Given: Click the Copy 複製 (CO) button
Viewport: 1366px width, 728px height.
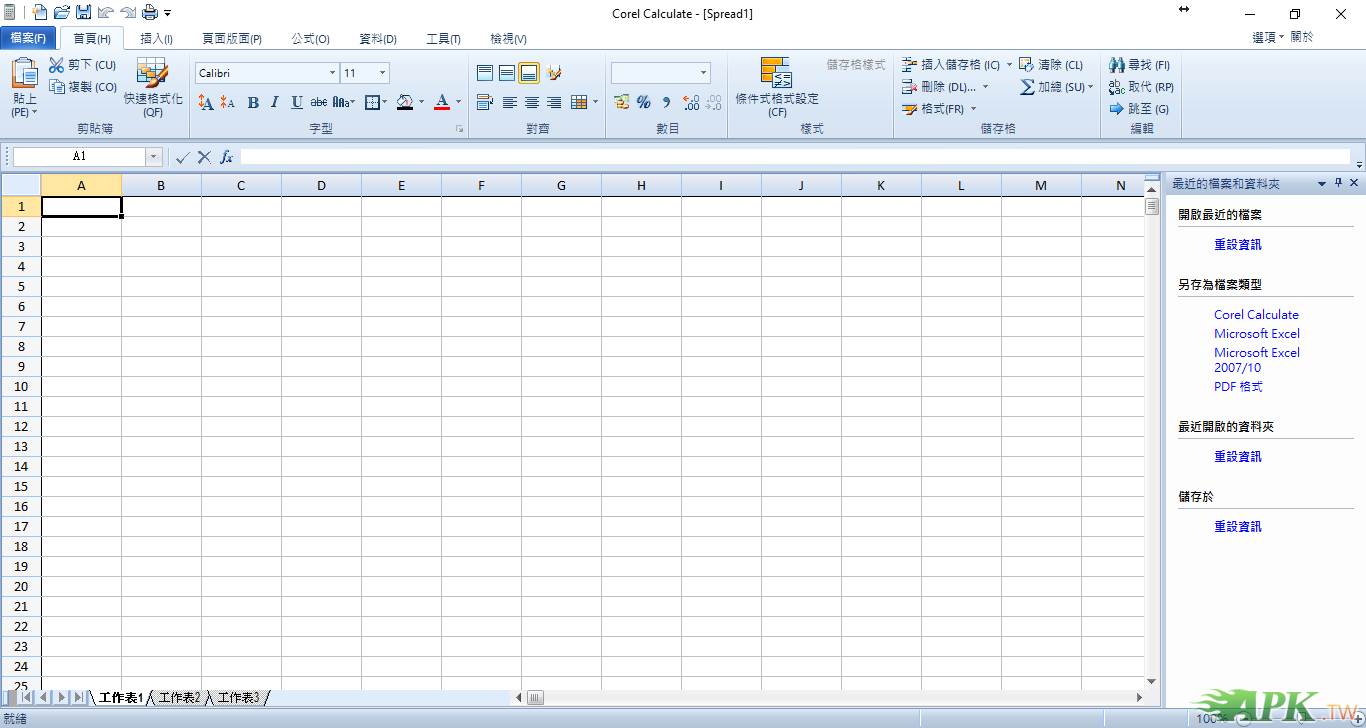Looking at the screenshot, I should pyautogui.click(x=82, y=87).
